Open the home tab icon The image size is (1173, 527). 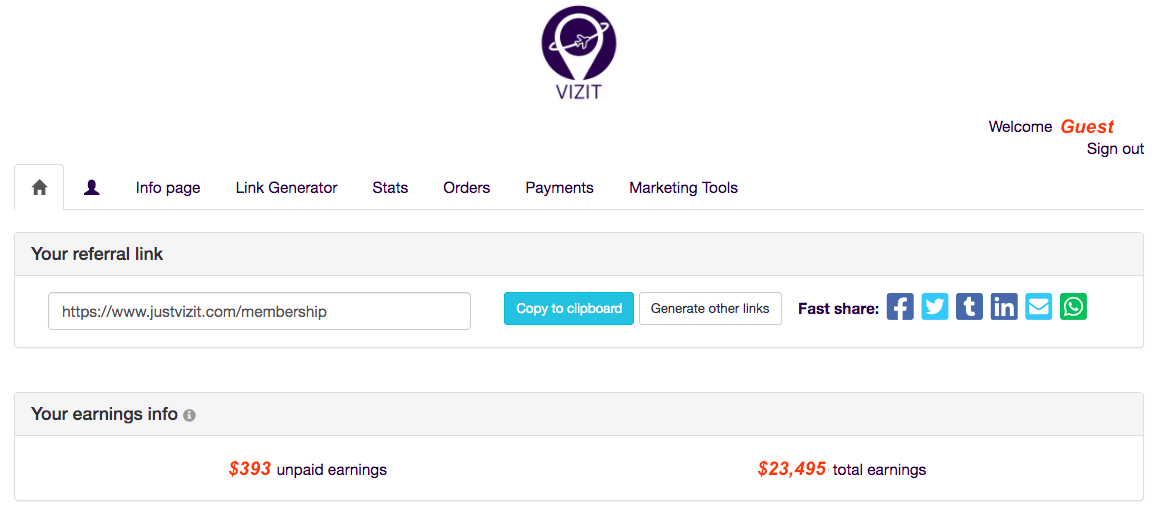[40, 187]
